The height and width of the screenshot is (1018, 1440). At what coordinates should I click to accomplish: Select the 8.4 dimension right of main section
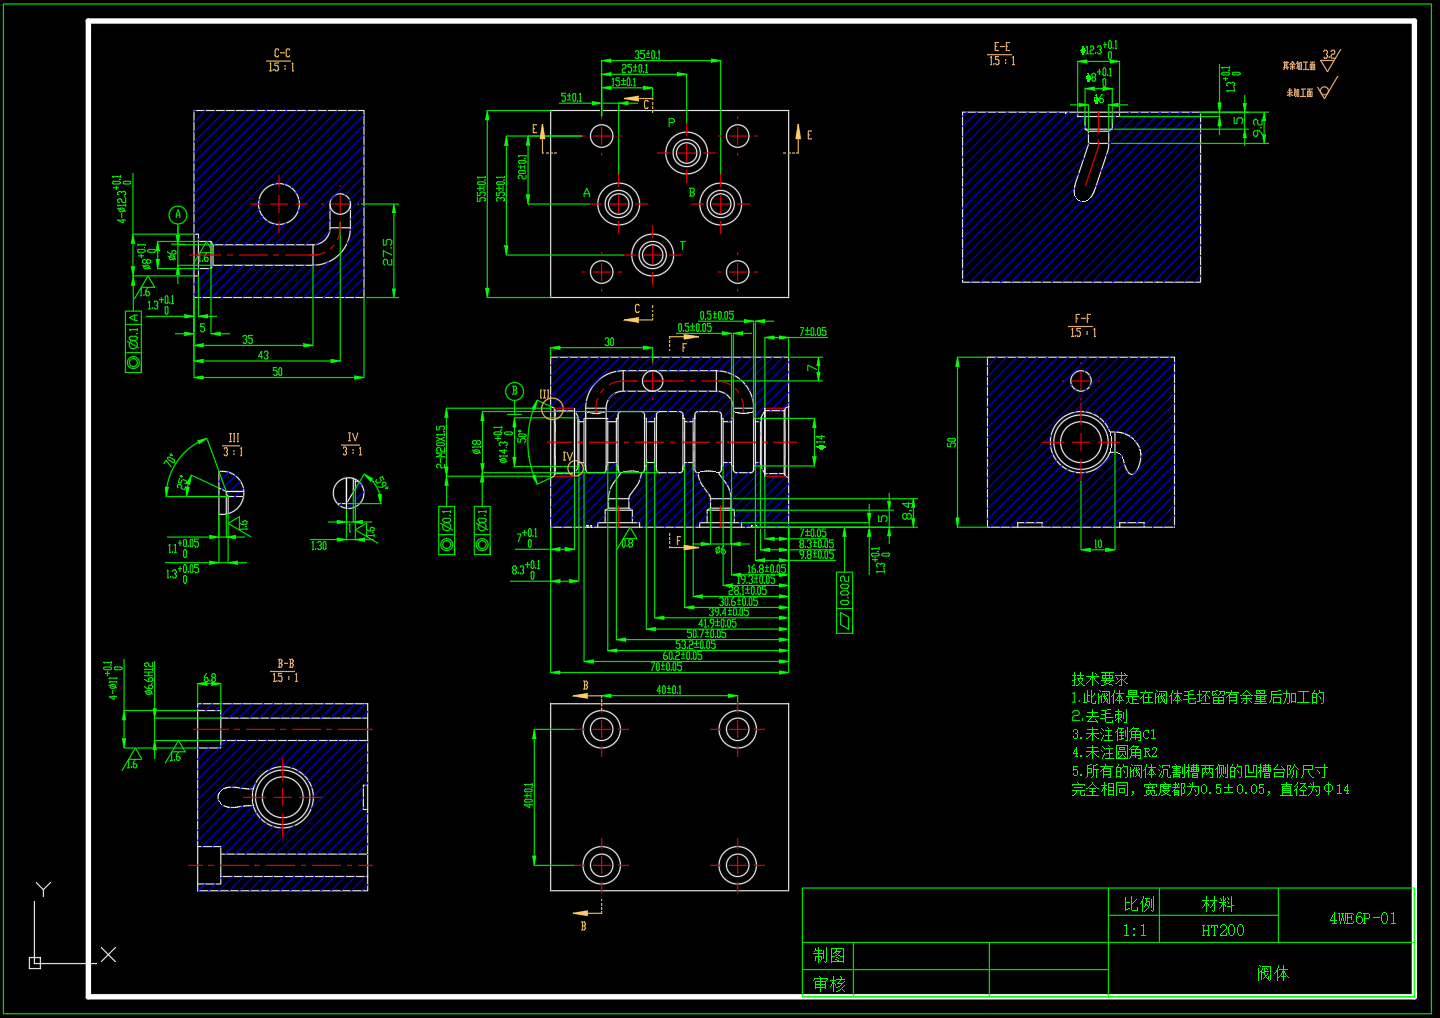(908, 511)
